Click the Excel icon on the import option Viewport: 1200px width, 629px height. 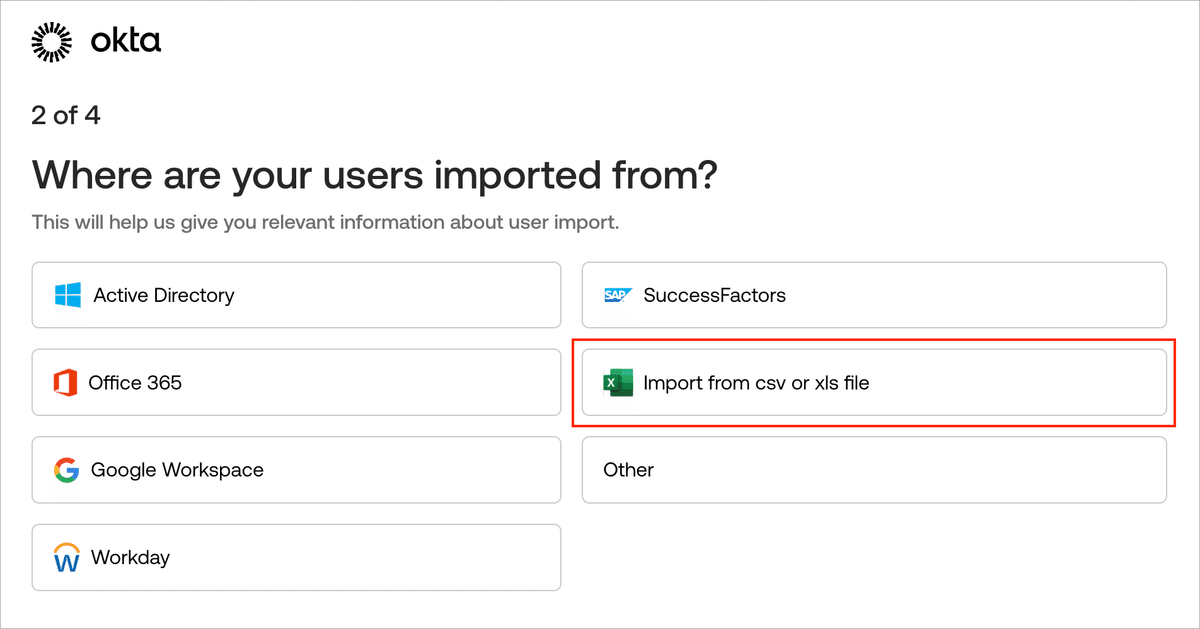pyautogui.click(x=619, y=383)
